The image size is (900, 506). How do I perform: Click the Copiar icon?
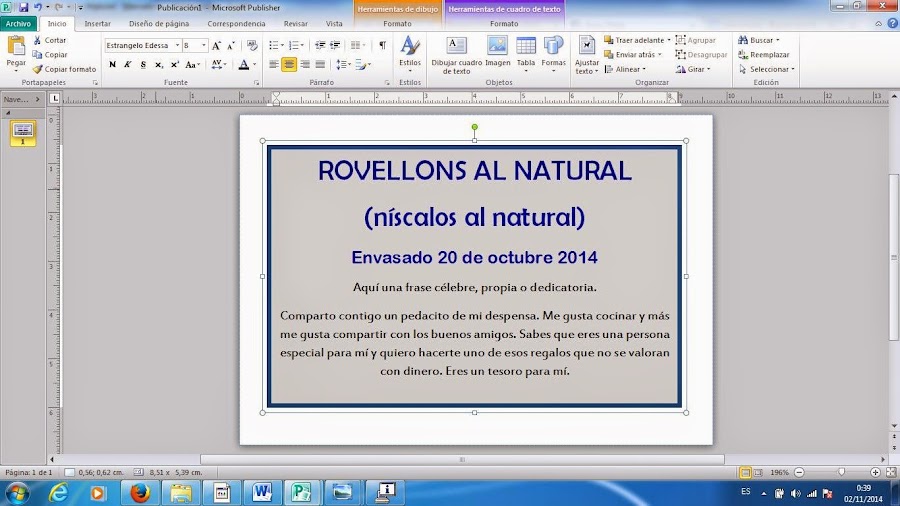[38, 55]
